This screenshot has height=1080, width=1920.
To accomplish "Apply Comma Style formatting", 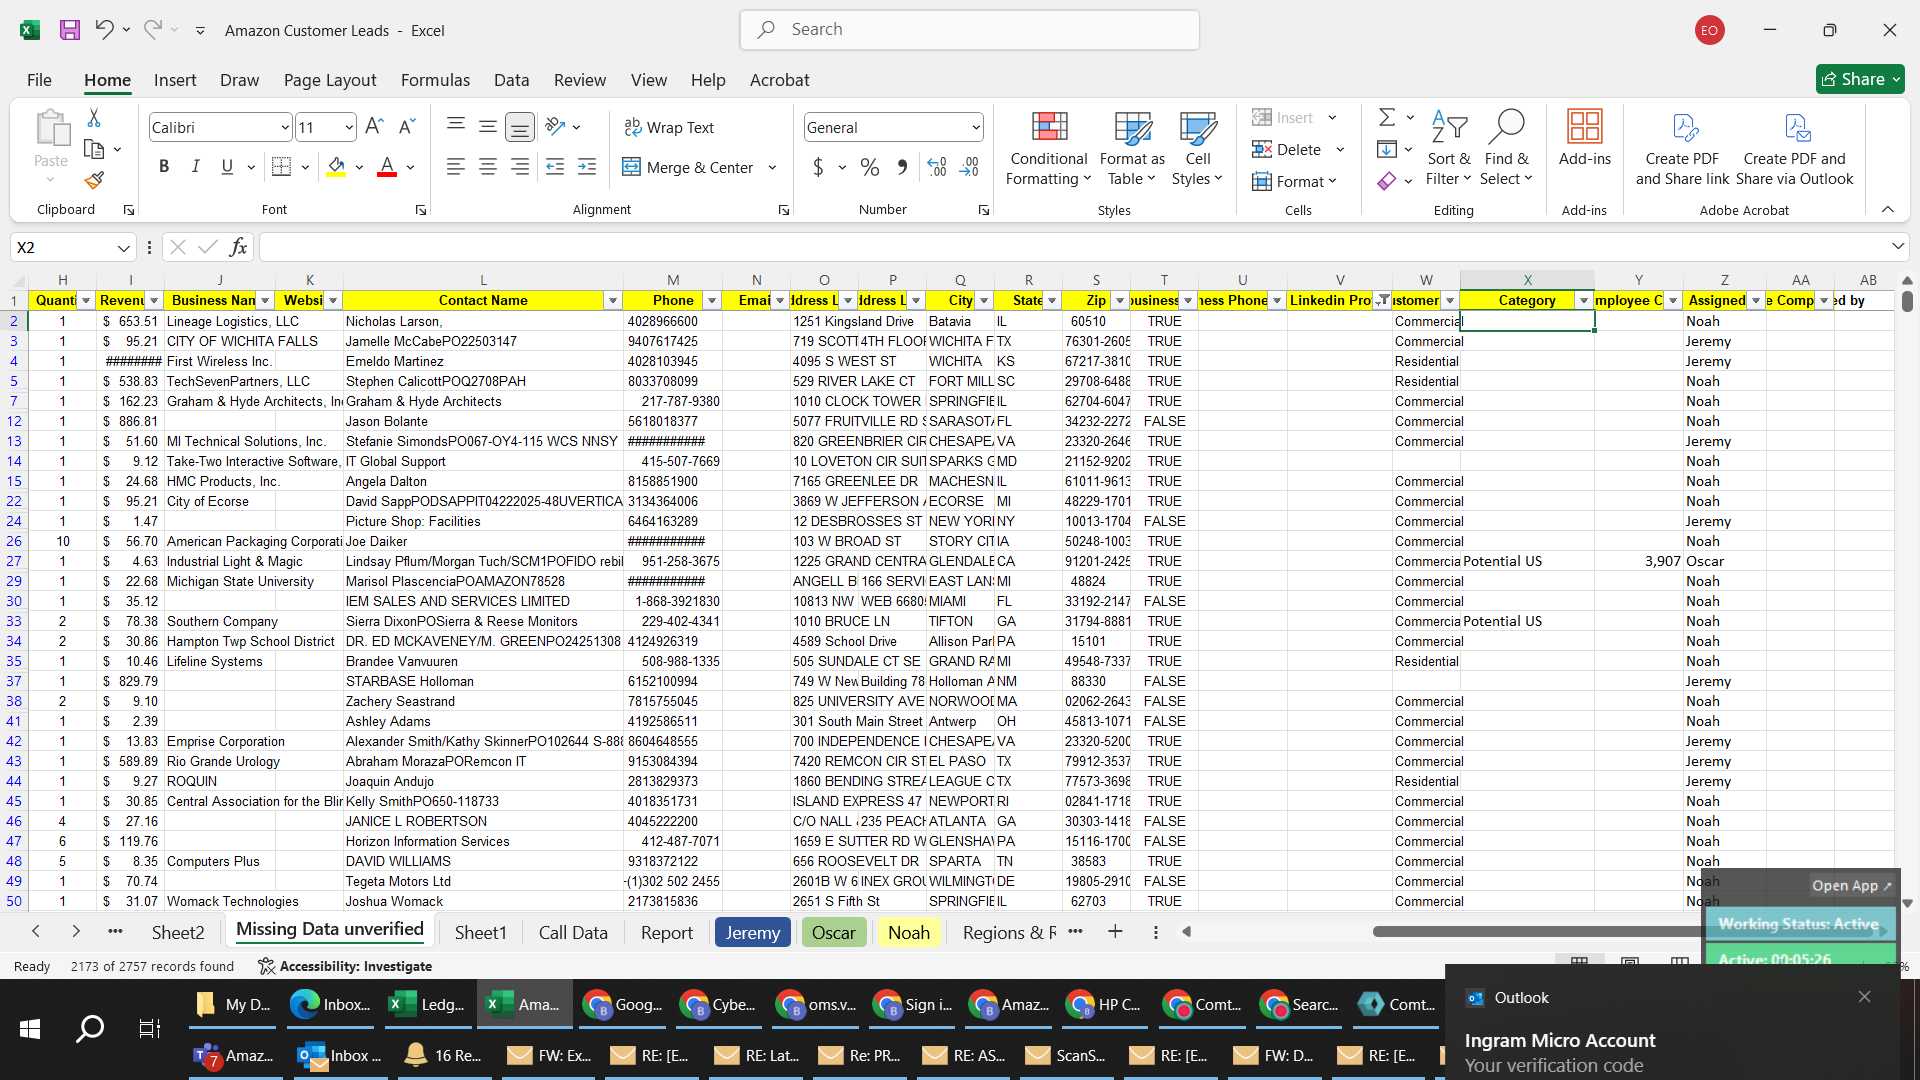I will click(x=902, y=167).
